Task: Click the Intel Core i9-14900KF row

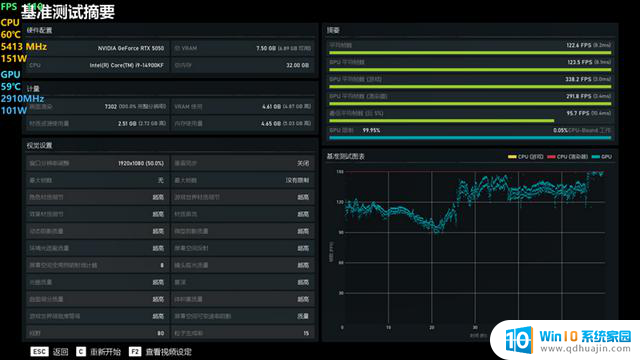Action: [97, 65]
